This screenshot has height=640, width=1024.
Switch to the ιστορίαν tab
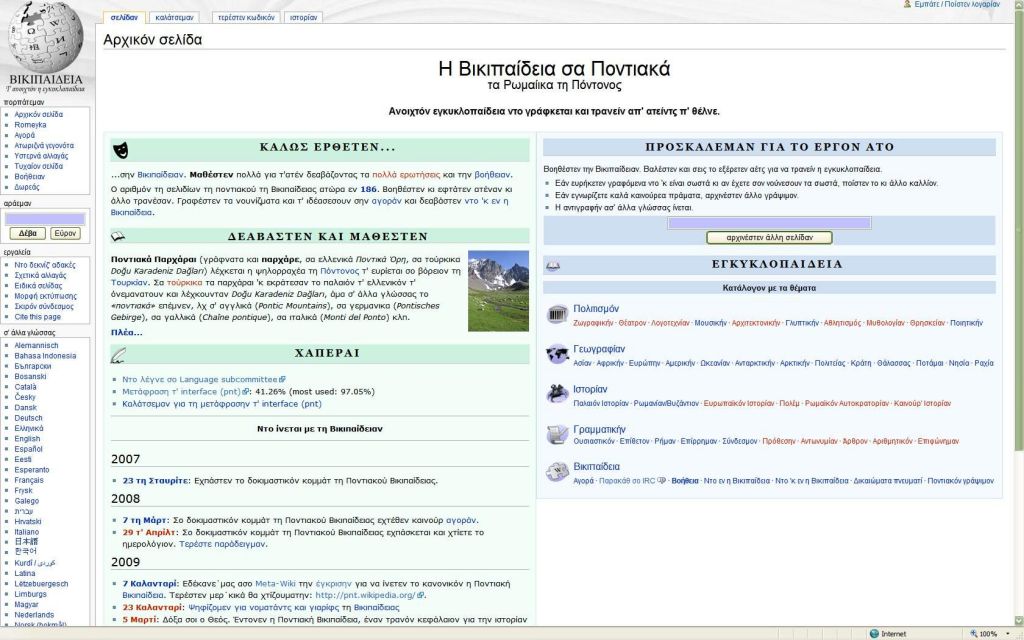point(302,17)
